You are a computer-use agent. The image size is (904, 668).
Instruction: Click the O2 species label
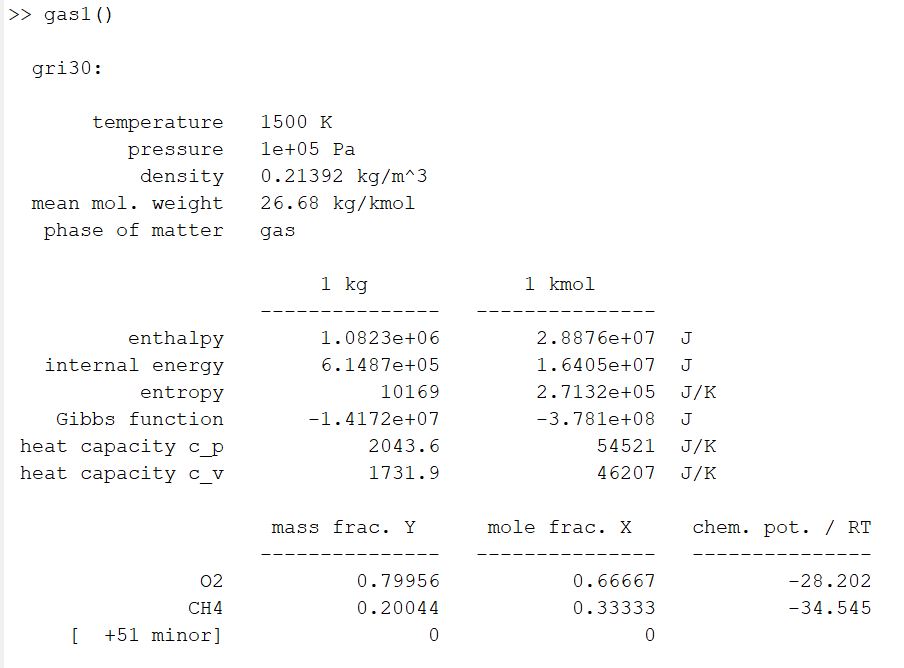[212, 581]
